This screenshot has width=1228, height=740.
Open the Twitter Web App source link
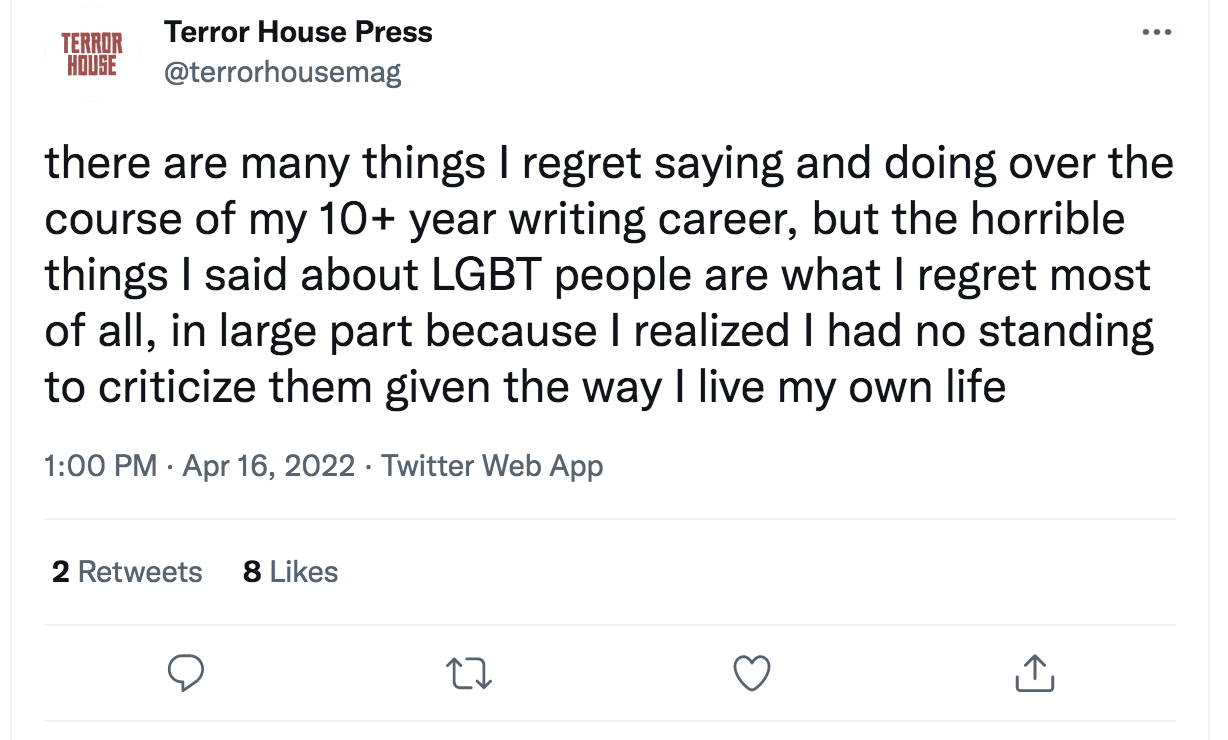492,466
